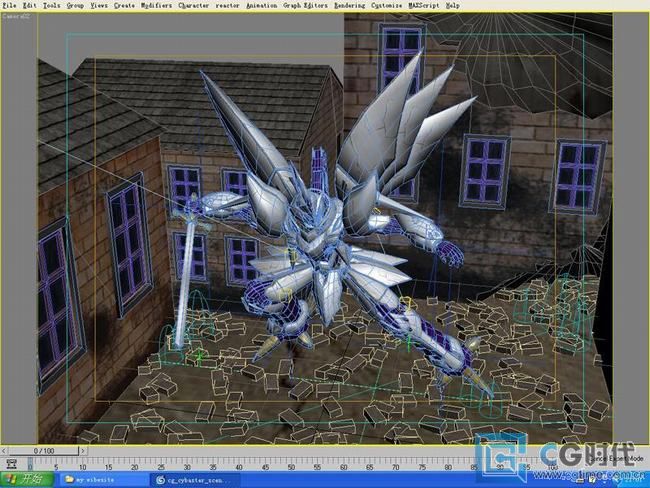Click frame 25 on the track bar
Viewport: 650px width, 488px height.
pyautogui.click(x=160, y=464)
